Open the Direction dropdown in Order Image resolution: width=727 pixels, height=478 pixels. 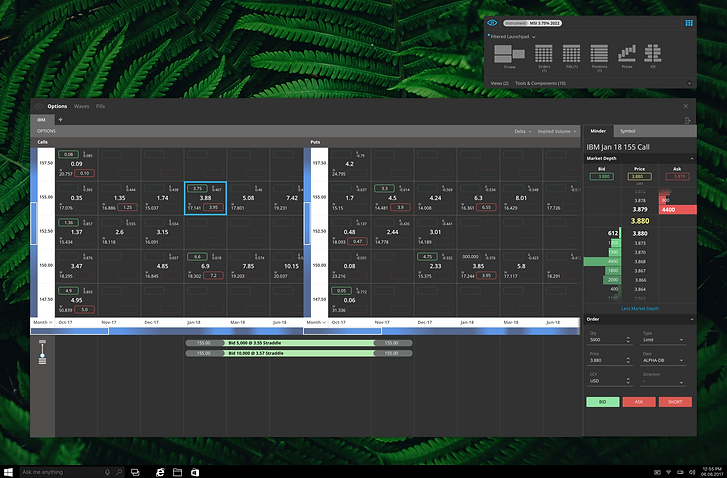coord(663,381)
